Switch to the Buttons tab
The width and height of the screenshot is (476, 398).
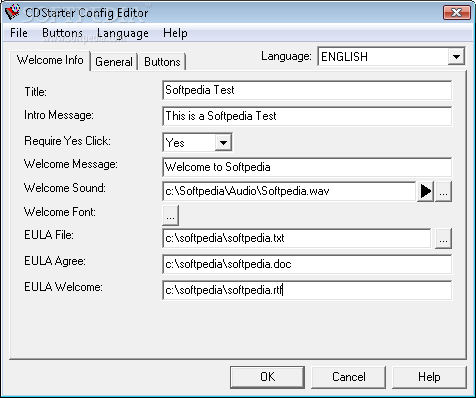pos(162,62)
